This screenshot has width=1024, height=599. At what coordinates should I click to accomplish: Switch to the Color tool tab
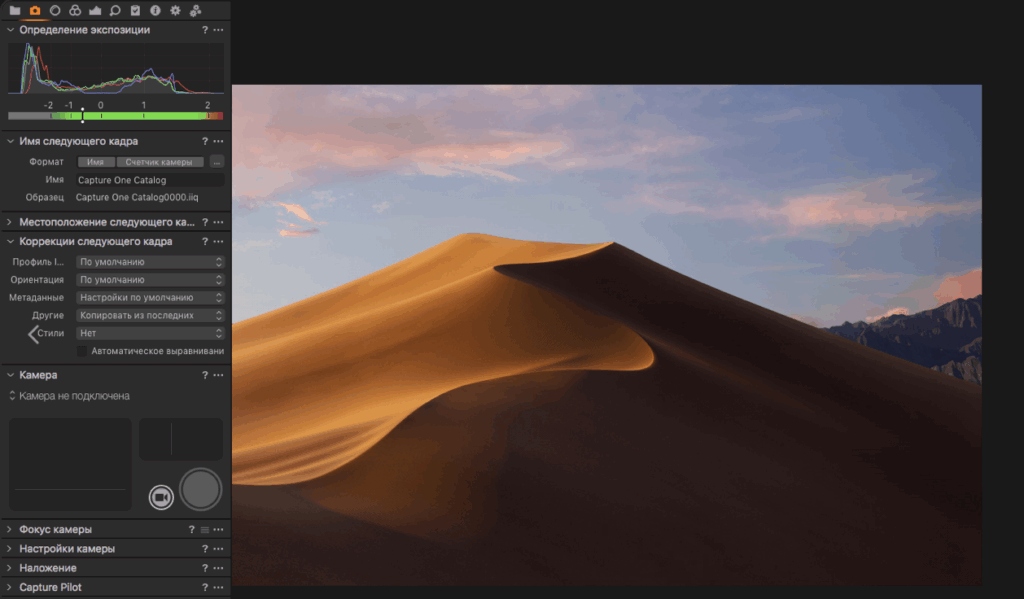pos(75,10)
